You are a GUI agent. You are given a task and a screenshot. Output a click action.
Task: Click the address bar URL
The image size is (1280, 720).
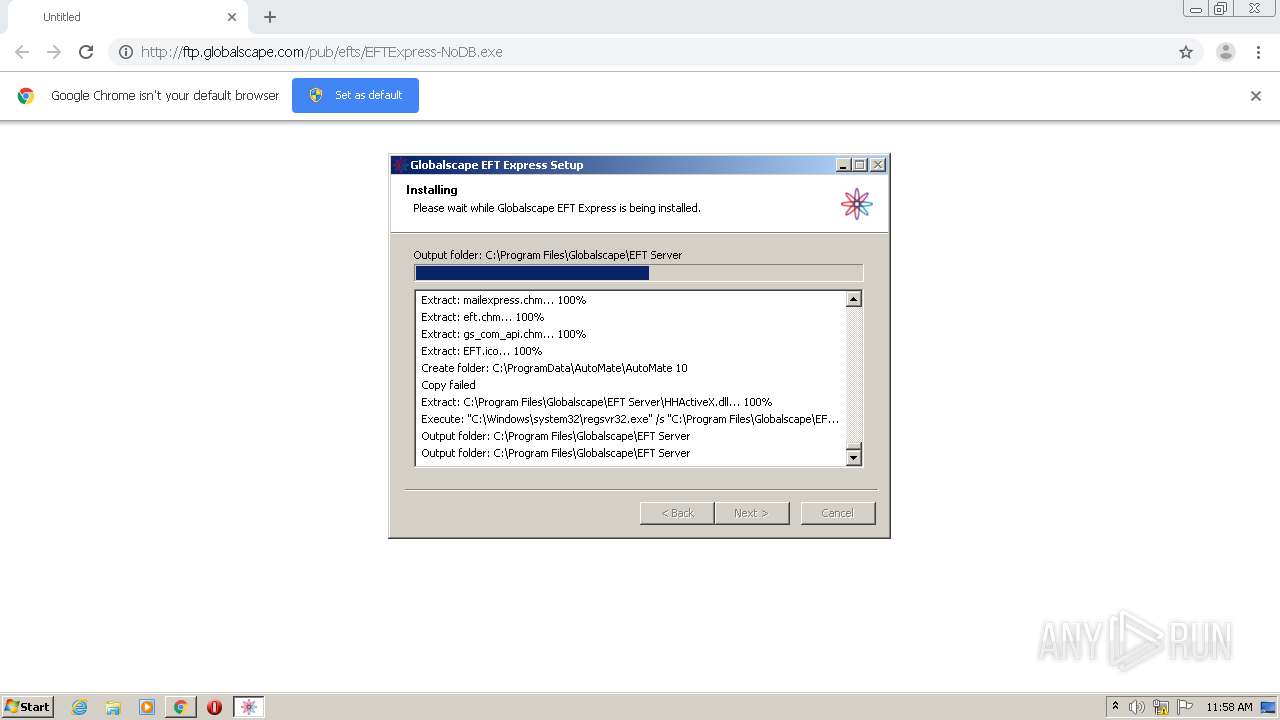(322, 52)
